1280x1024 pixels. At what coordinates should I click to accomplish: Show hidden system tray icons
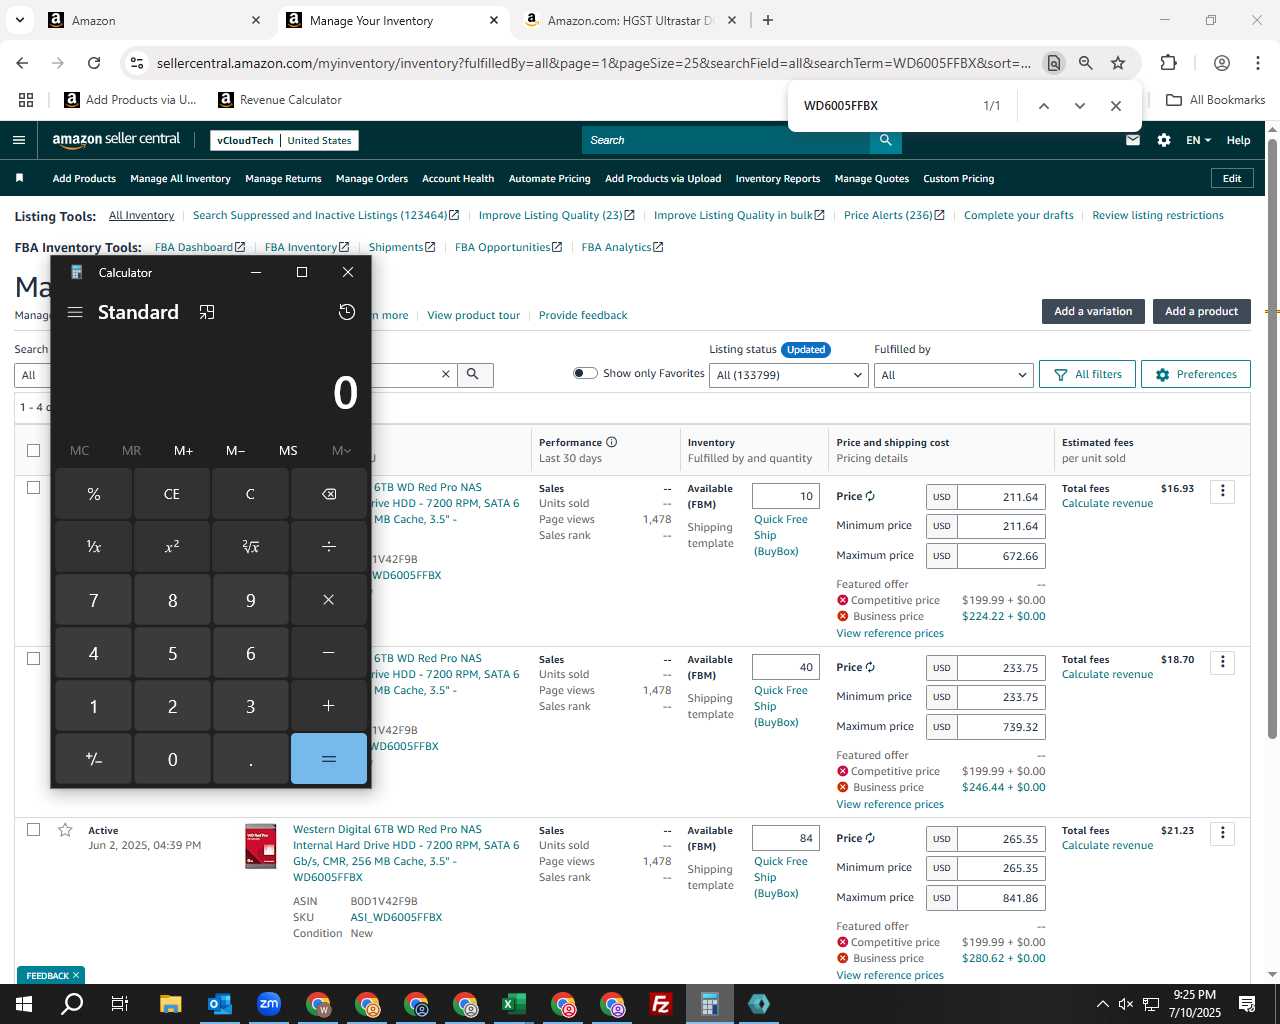click(1102, 1004)
